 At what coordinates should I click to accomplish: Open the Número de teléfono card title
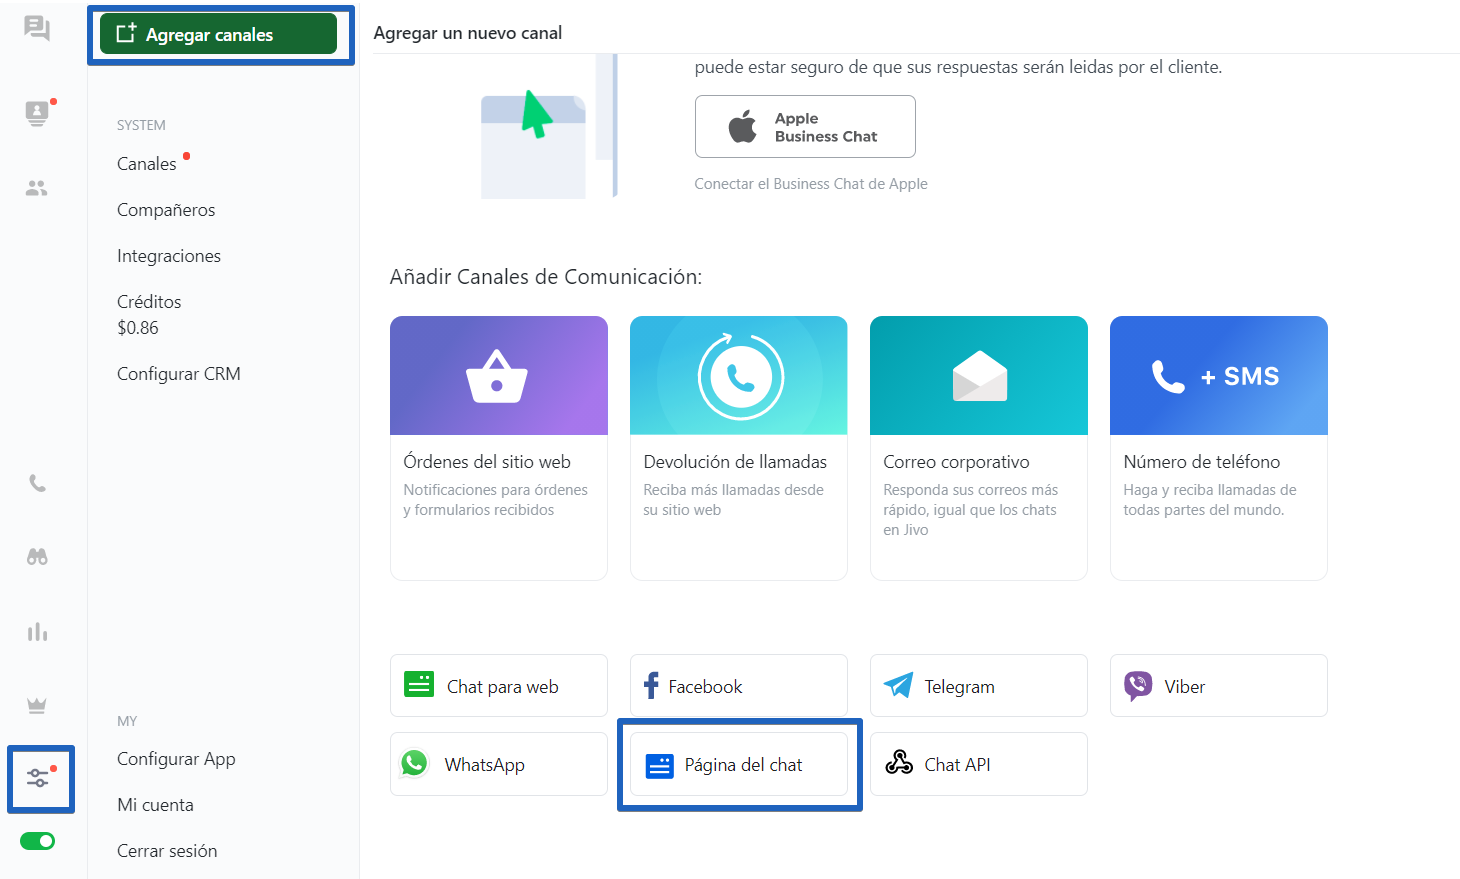tap(1202, 462)
